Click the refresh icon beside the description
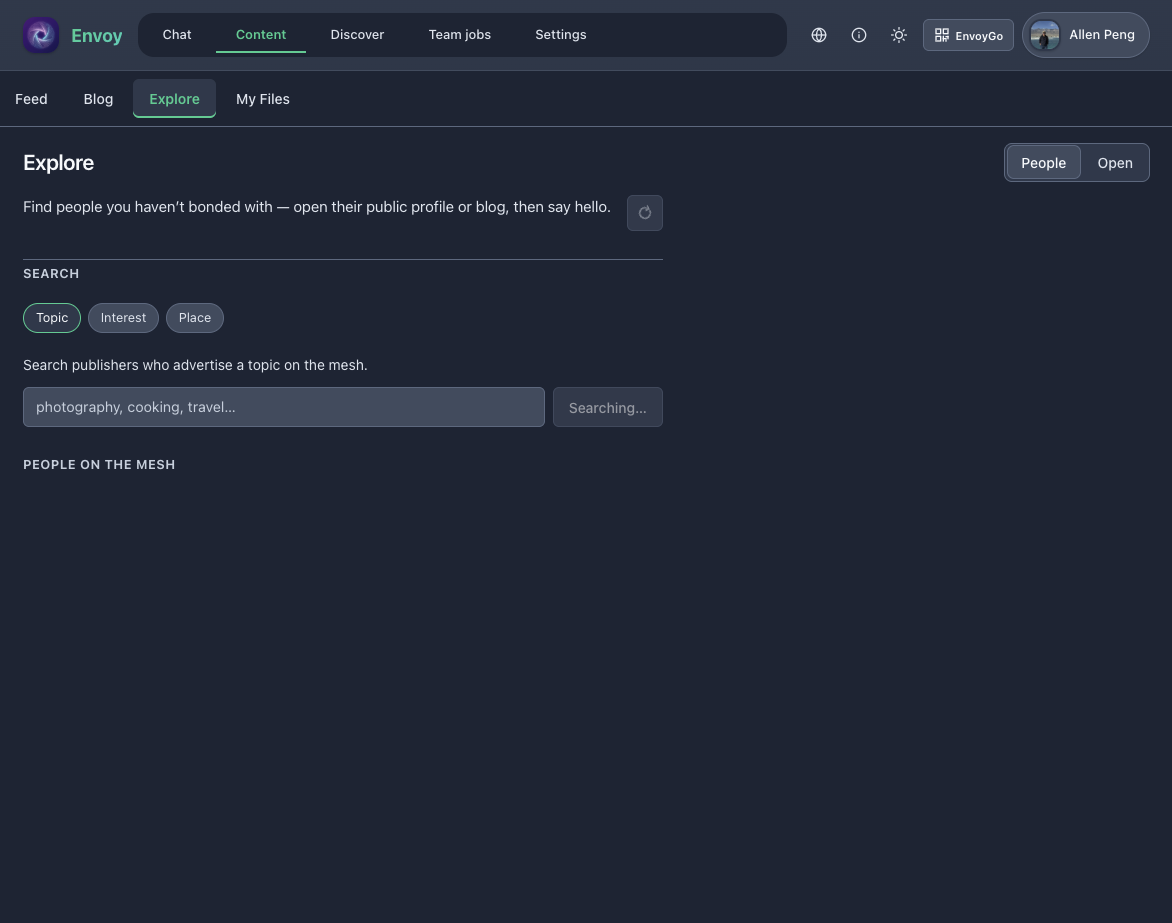 click(x=645, y=213)
